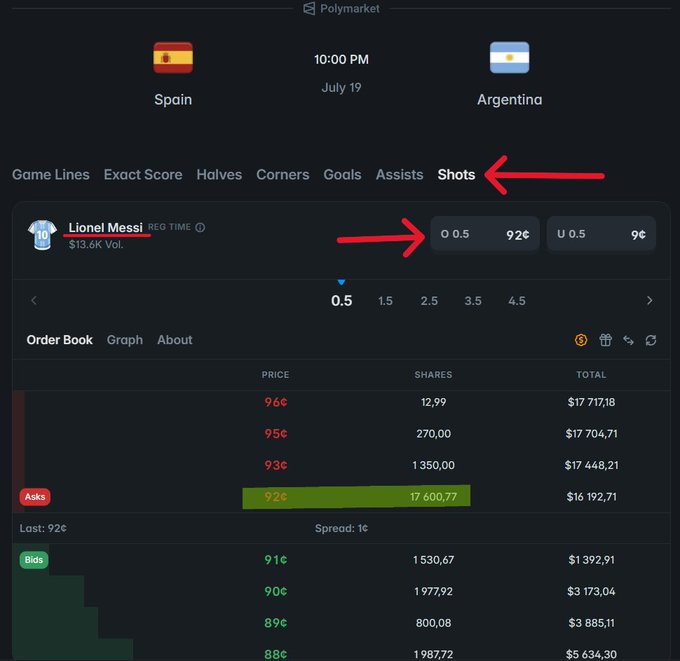Click the Spread: 1¢ text
This screenshot has height=661, width=680.
point(341,528)
